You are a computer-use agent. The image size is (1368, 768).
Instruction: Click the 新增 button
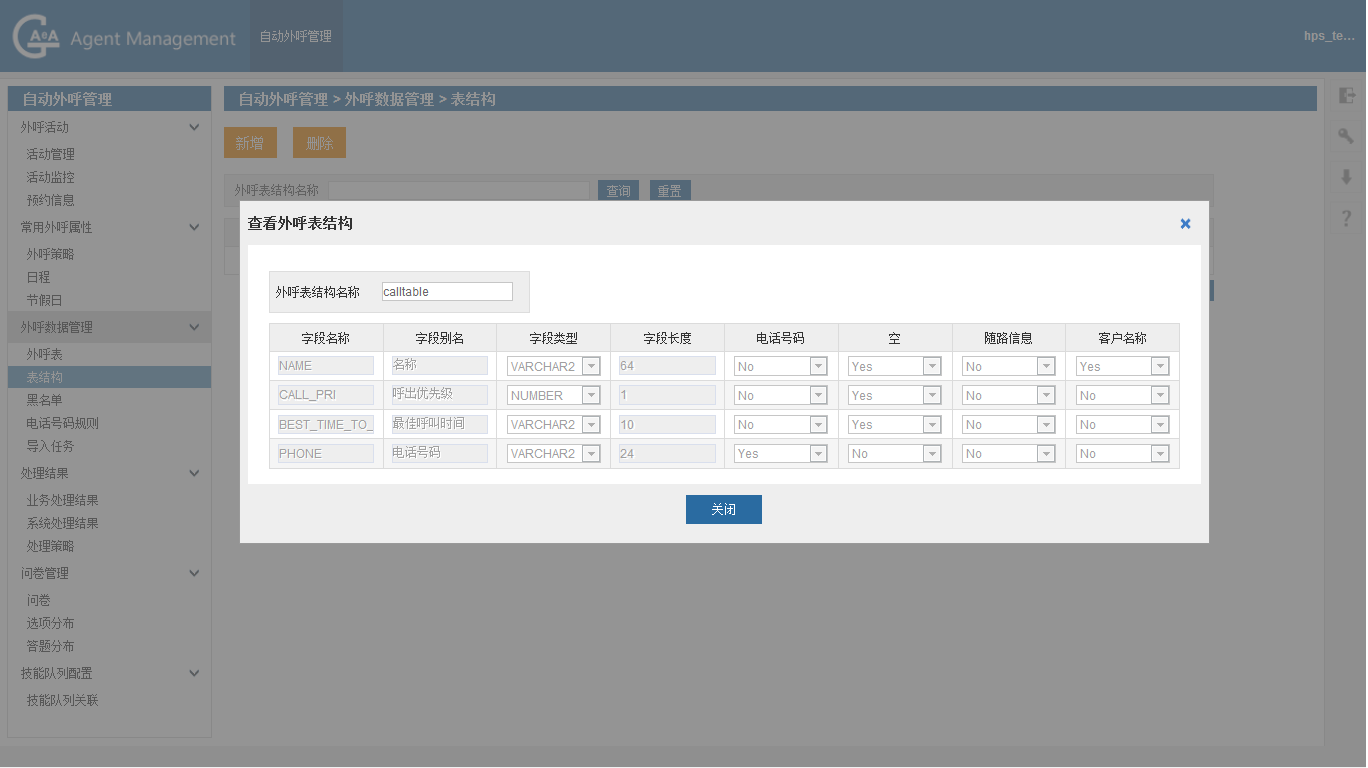coord(249,143)
